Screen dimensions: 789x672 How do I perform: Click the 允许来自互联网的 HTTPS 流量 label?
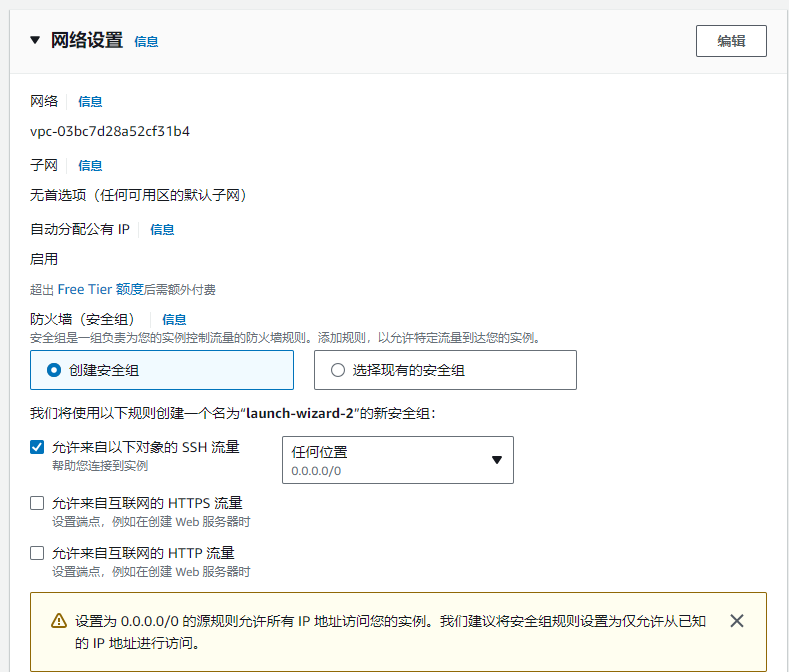click(x=147, y=503)
